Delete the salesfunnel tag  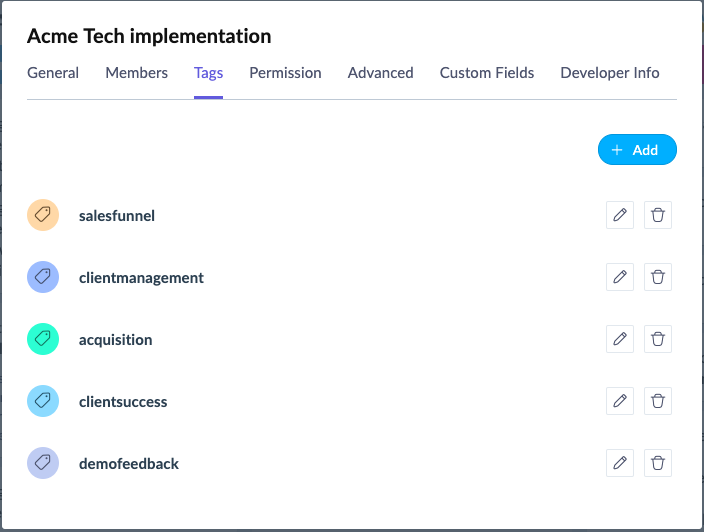(x=658, y=215)
